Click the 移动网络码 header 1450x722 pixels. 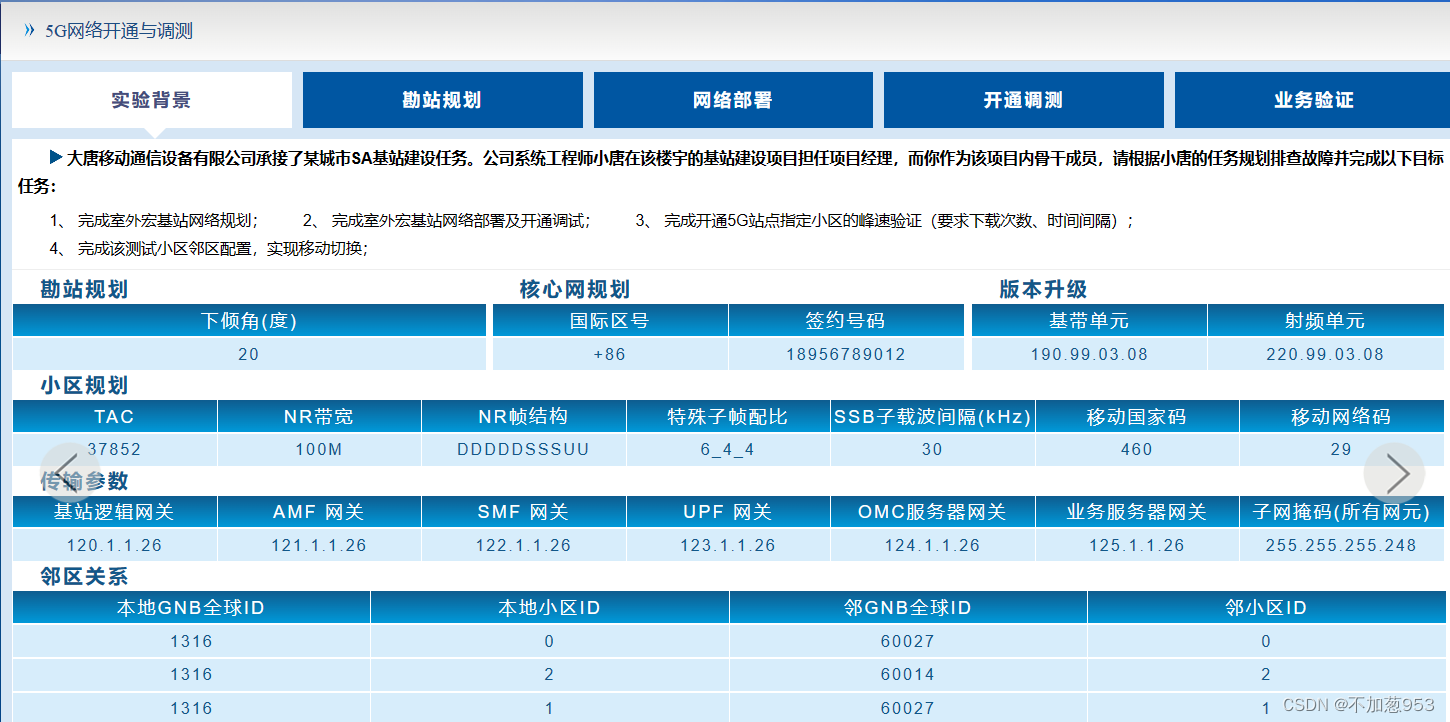[1342, 417]
